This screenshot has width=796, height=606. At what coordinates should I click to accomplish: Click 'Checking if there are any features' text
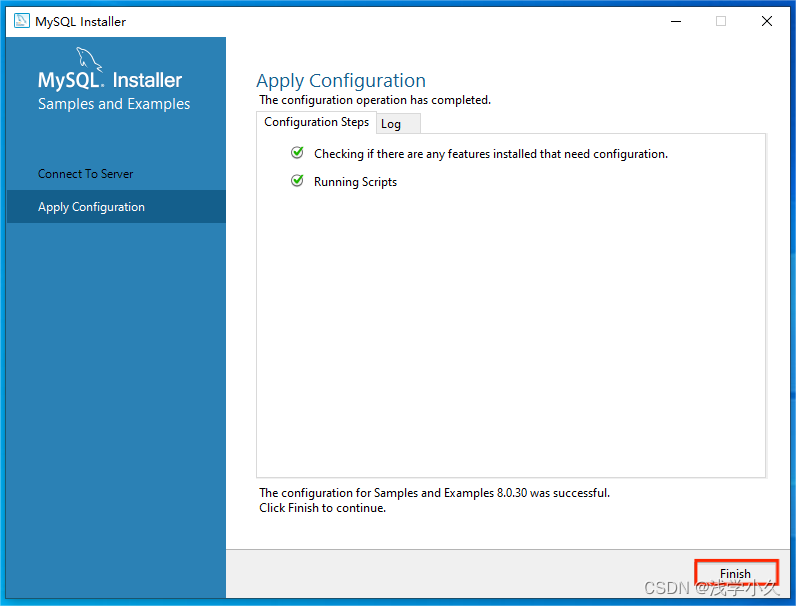(x=491, y=154)
